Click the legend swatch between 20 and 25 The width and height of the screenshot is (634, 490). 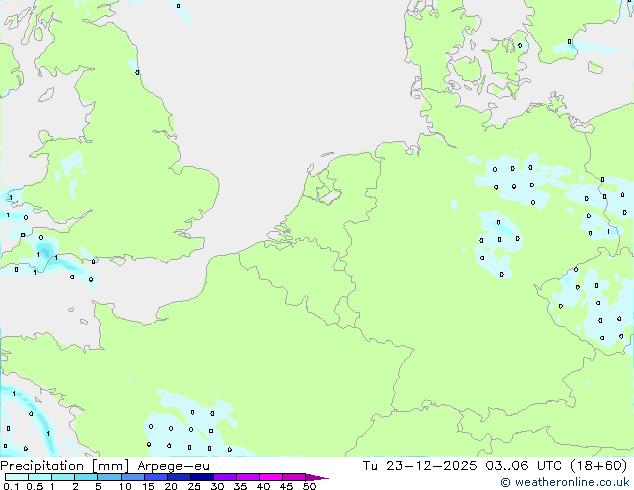(178, 477)
